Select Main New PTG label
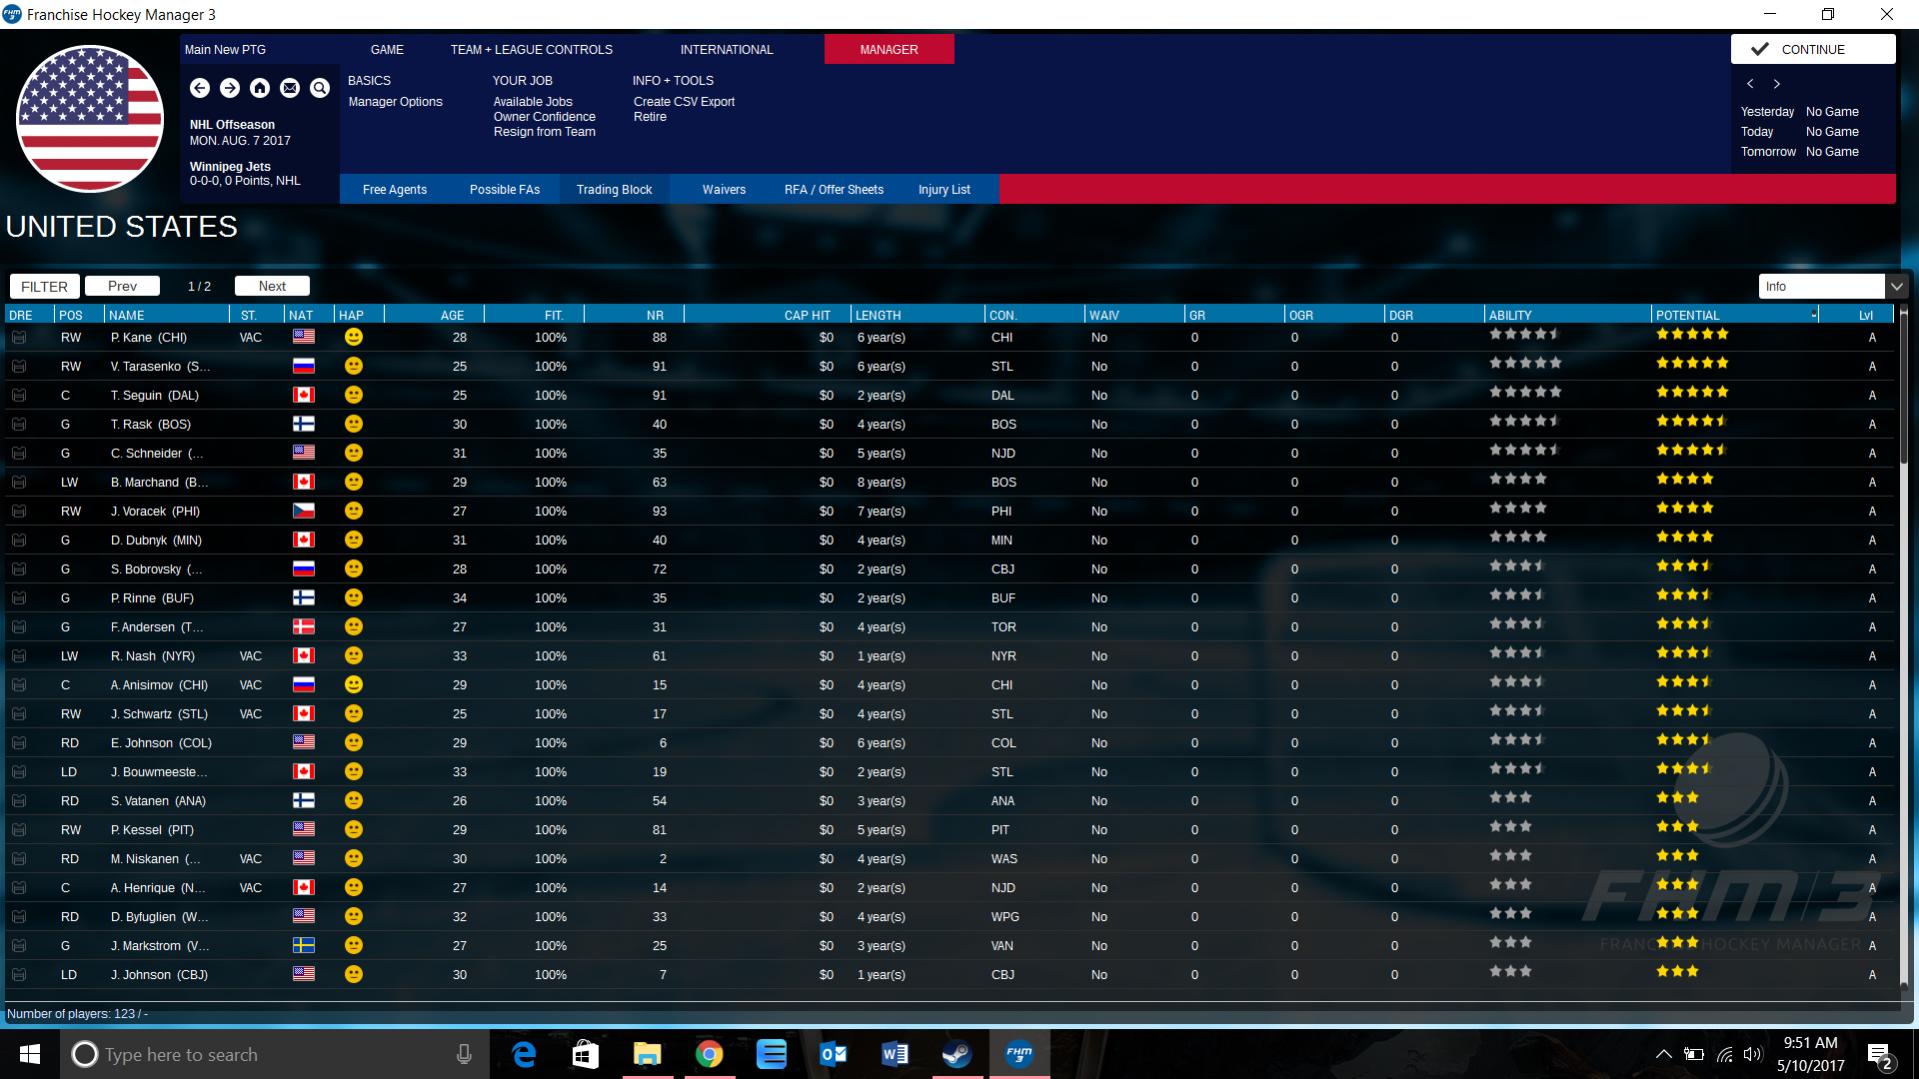 click(x=225, y=50)
